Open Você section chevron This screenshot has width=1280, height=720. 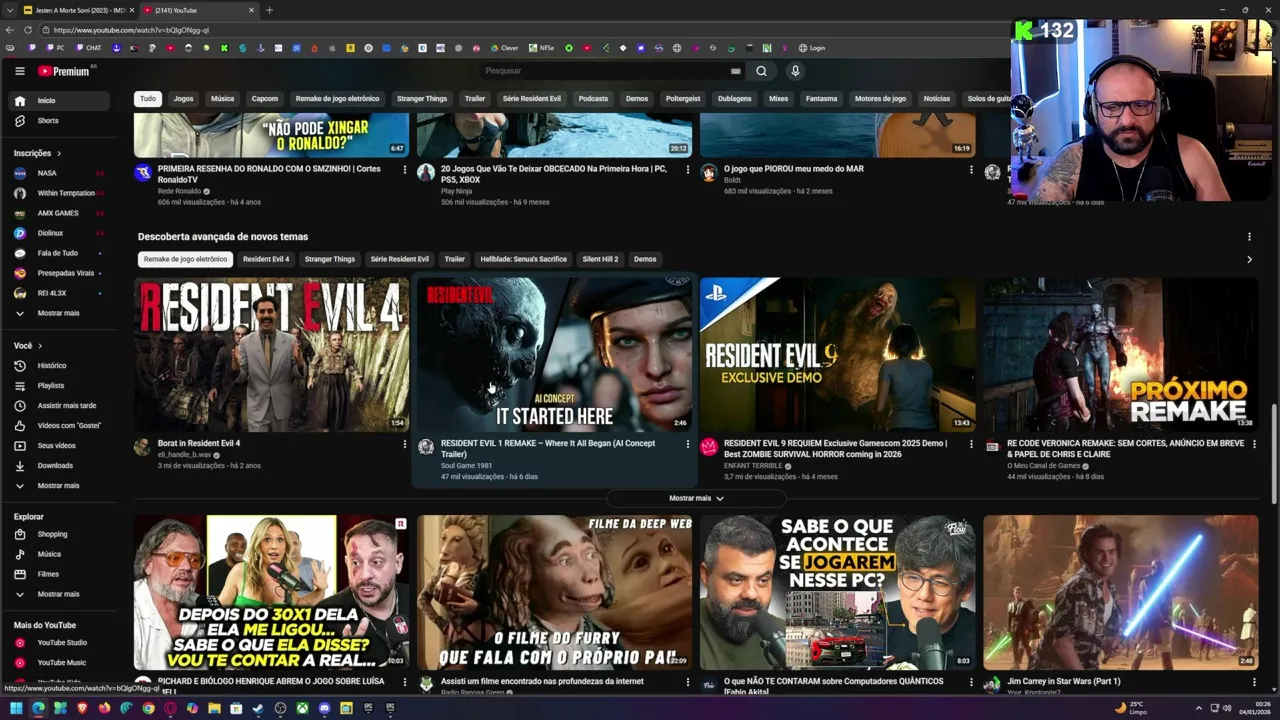click(40, 346)
